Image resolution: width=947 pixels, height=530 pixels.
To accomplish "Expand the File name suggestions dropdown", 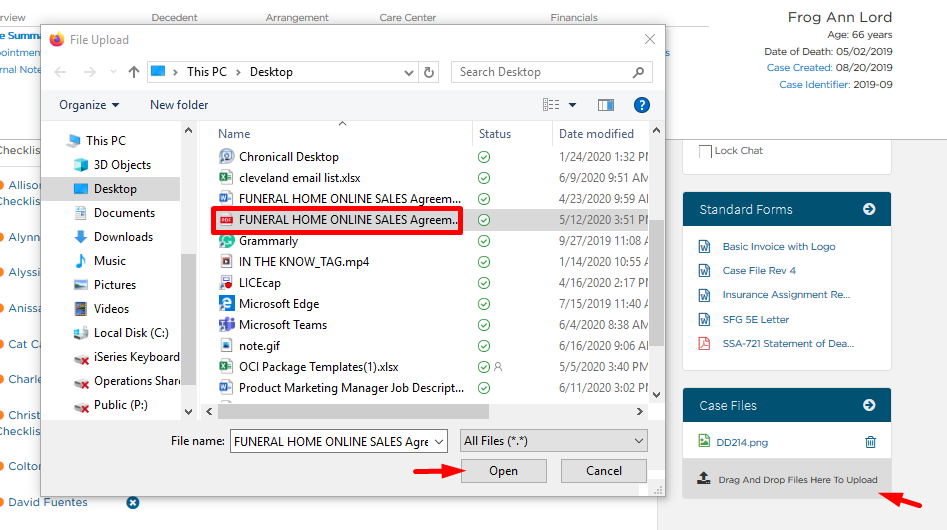I will [439, 442].
